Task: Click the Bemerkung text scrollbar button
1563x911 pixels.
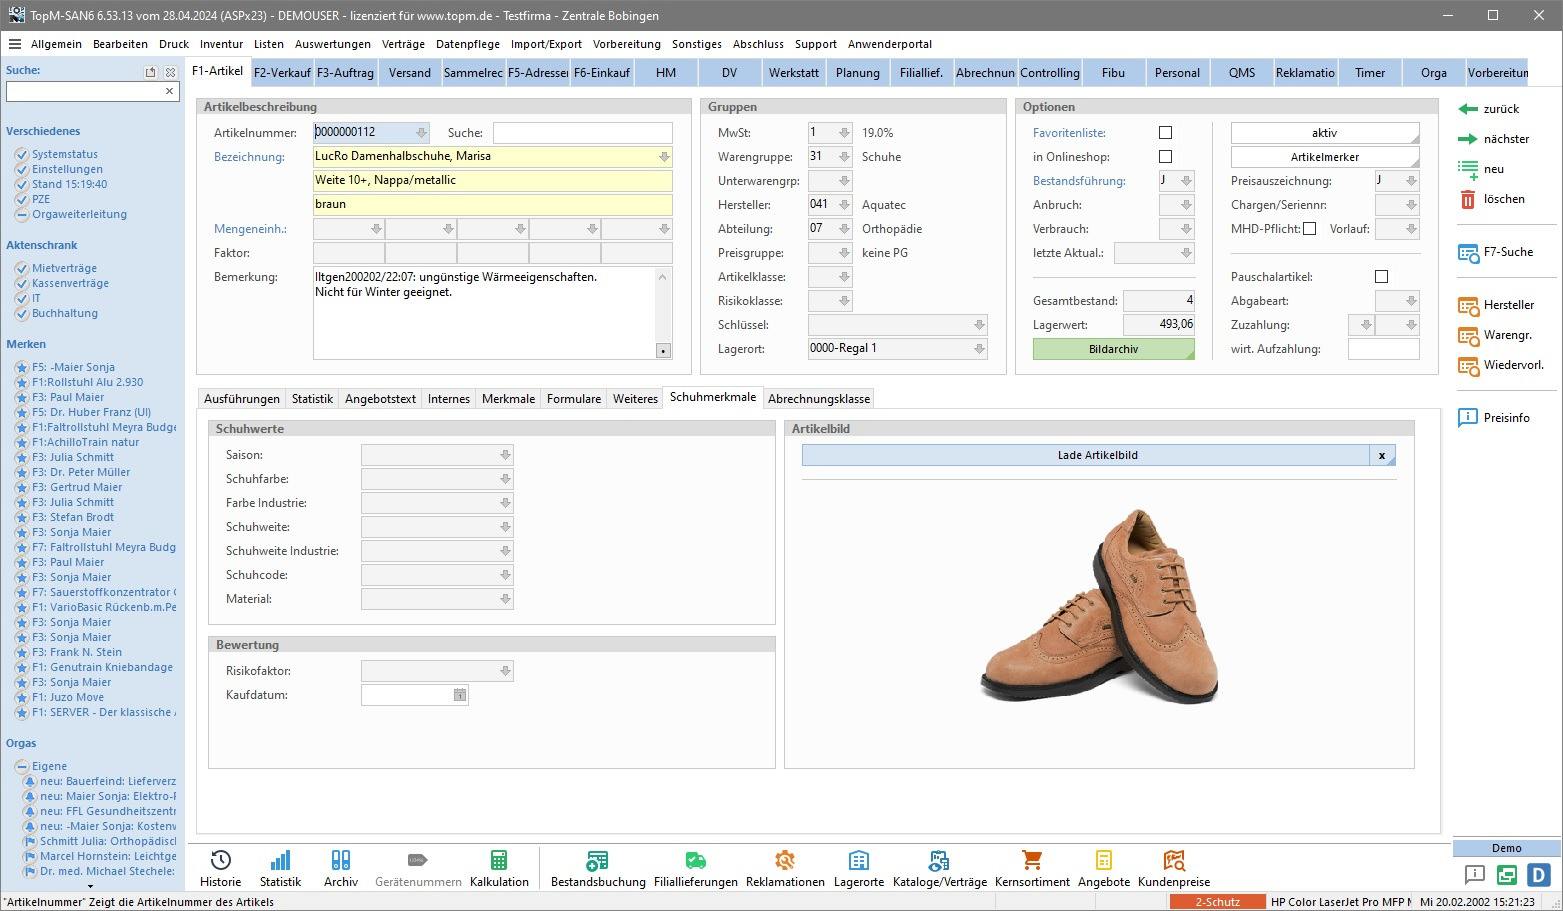Action: [x=663, y=351]
